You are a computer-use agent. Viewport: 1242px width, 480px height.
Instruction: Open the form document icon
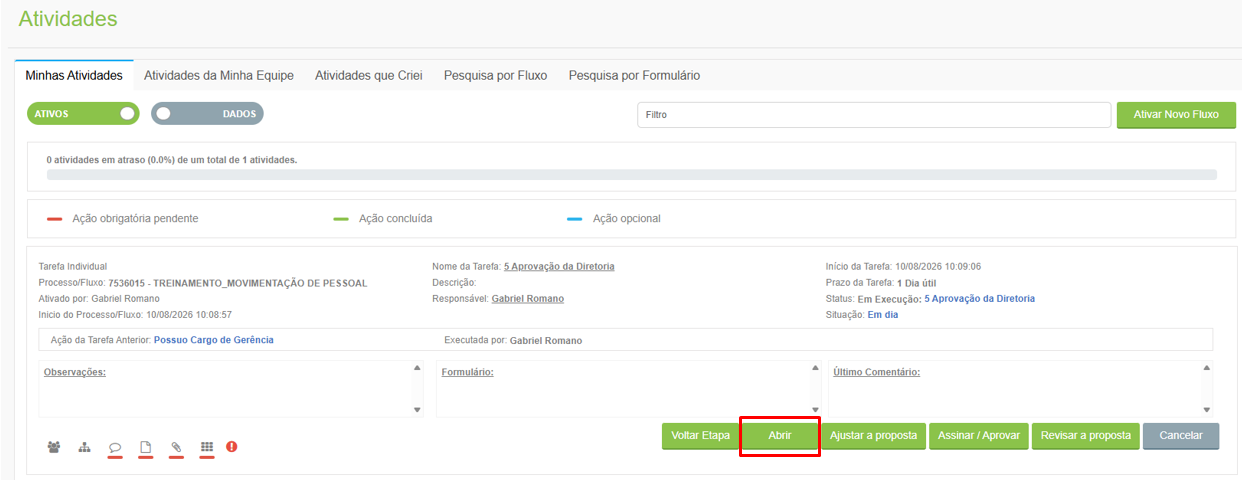[145, 447]
